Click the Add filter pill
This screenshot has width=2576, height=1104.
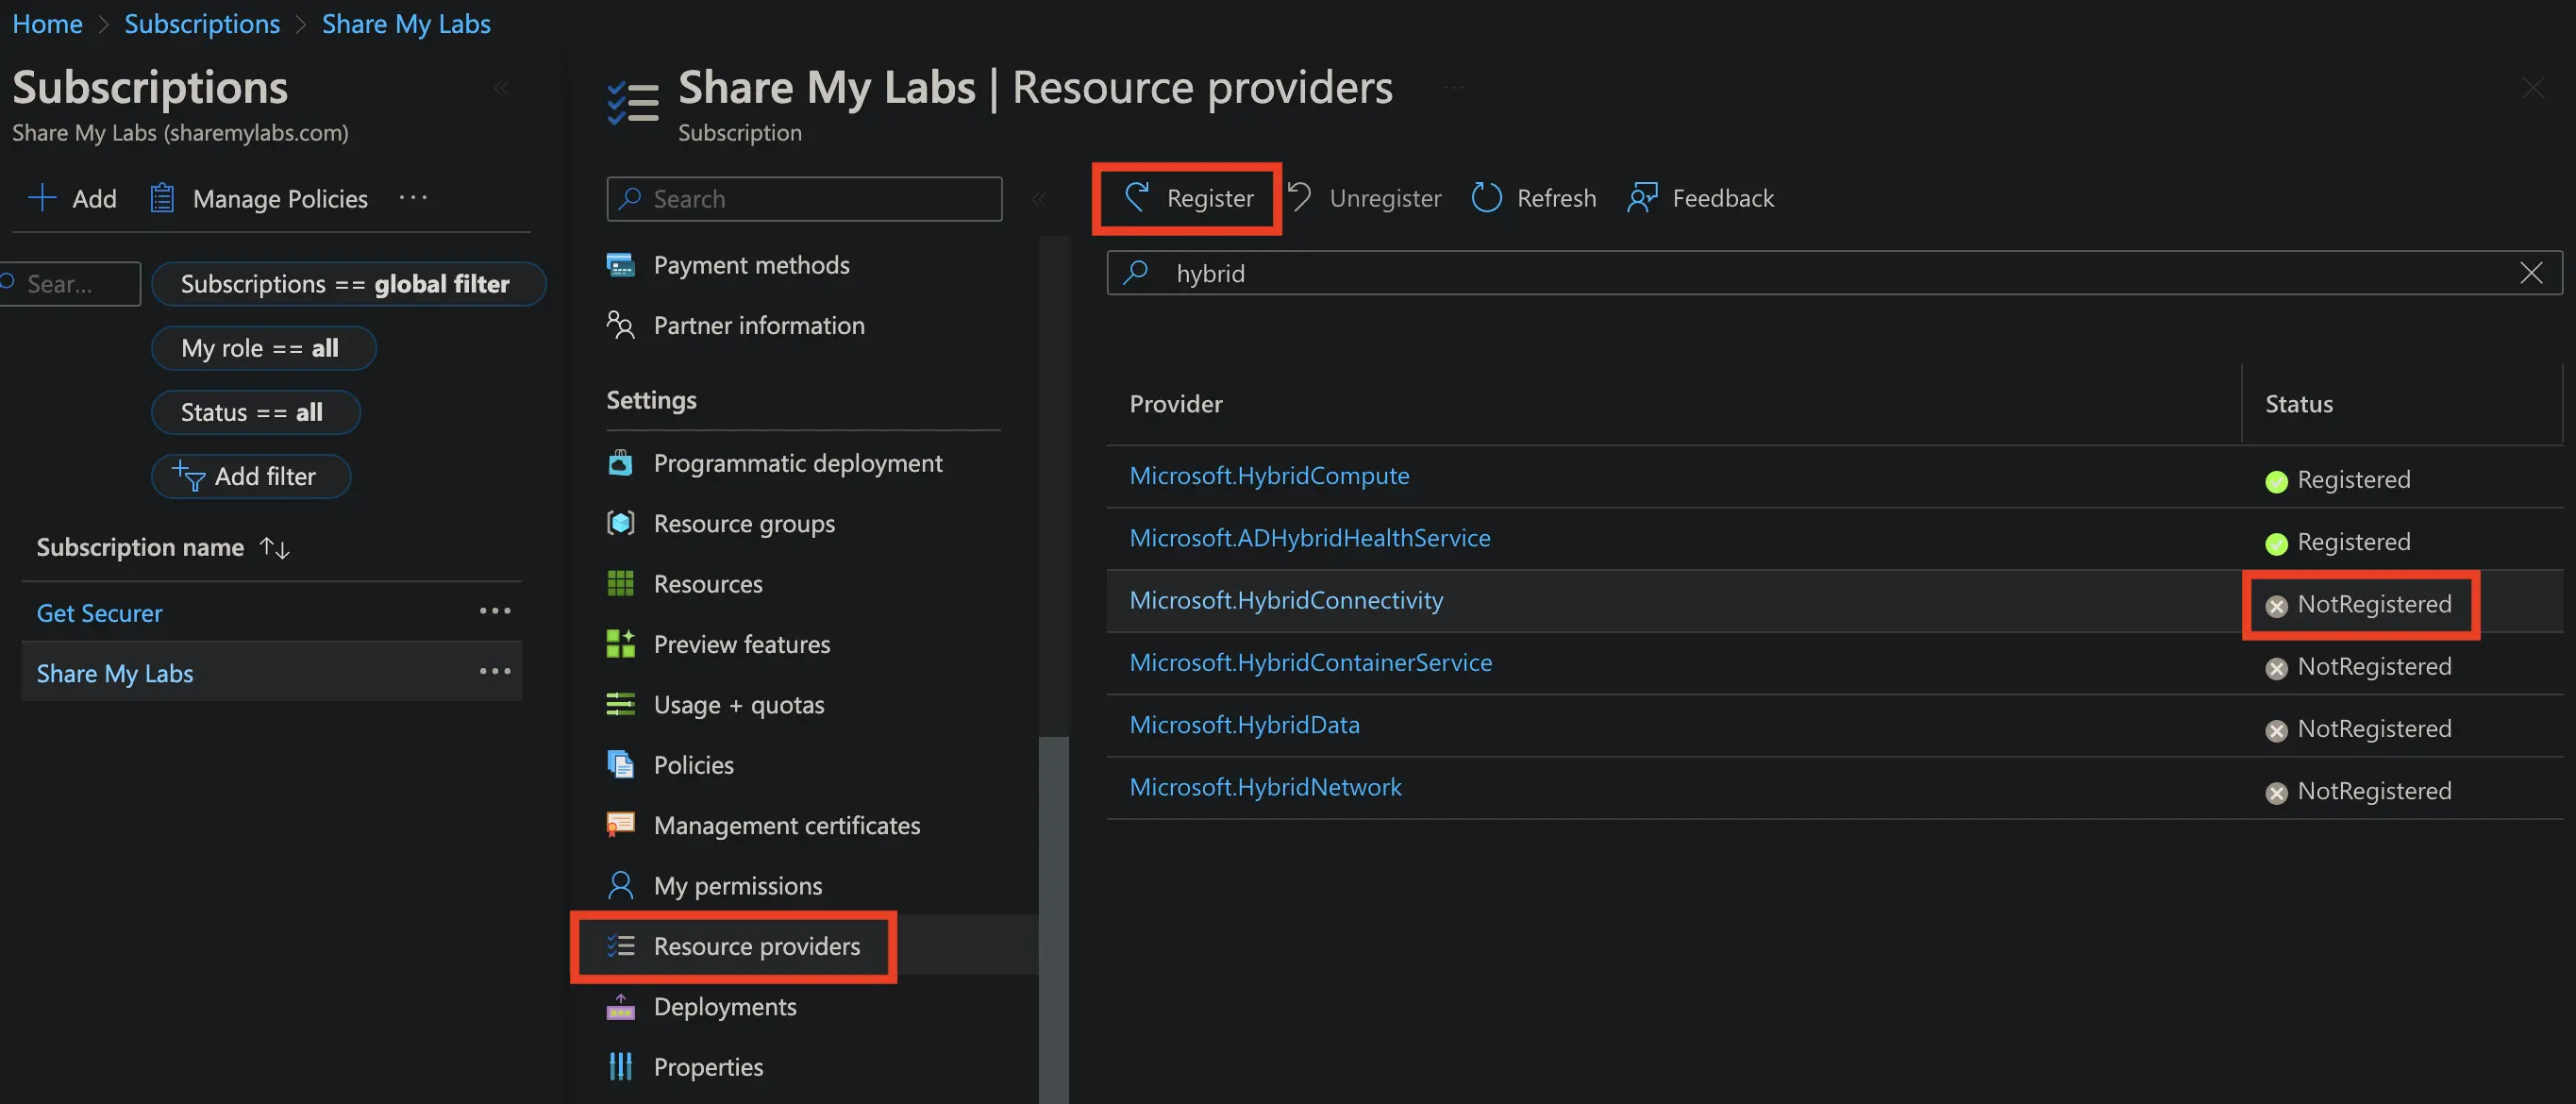click(x=250, y=476)
